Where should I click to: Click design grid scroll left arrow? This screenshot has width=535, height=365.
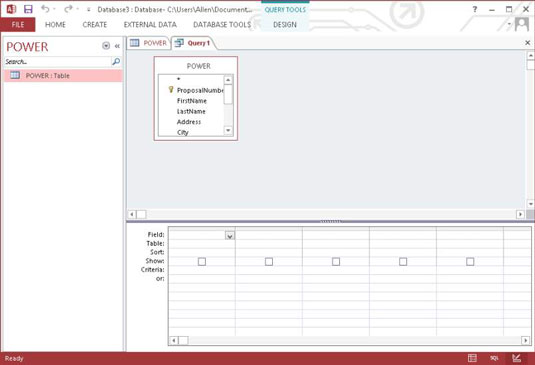point(174,340)
